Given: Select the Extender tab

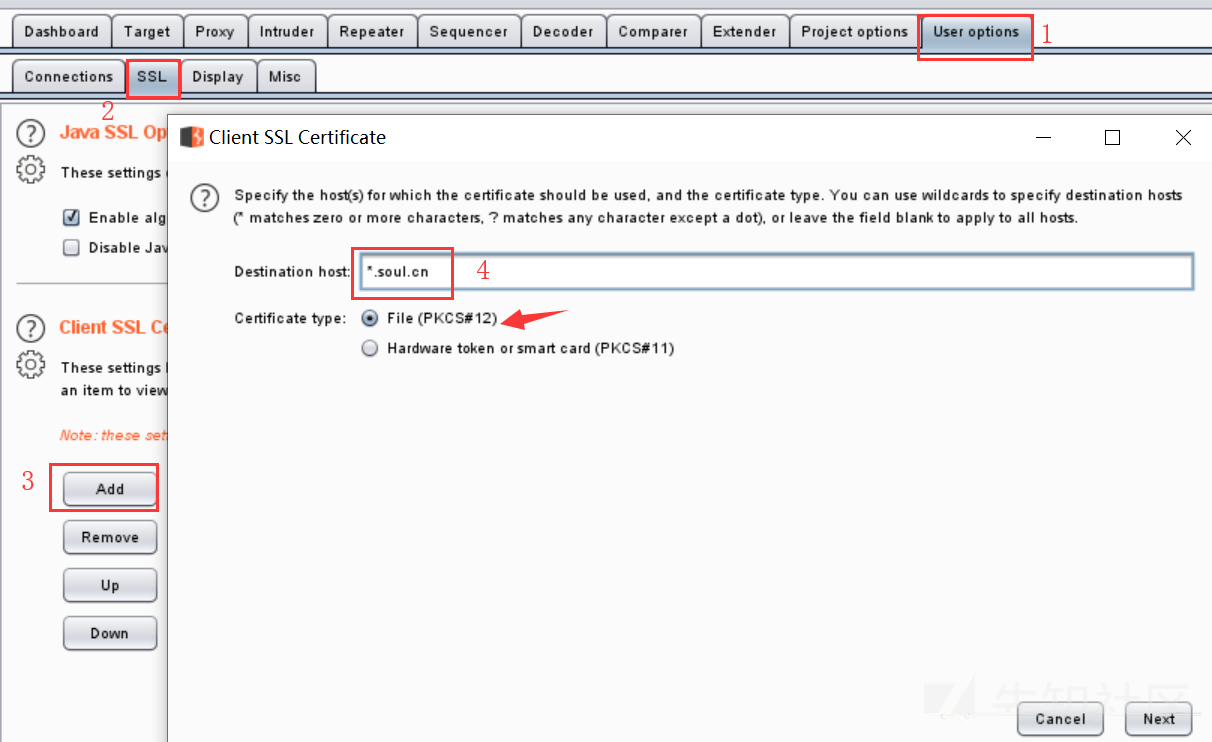Looking at the screenshot, I should [744, 31].
